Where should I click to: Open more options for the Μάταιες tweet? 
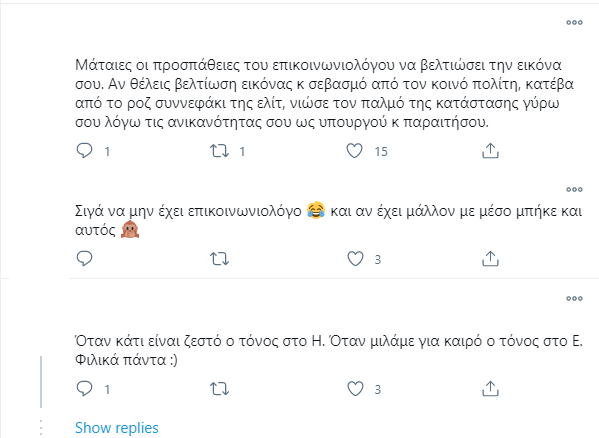pos(574,23)
